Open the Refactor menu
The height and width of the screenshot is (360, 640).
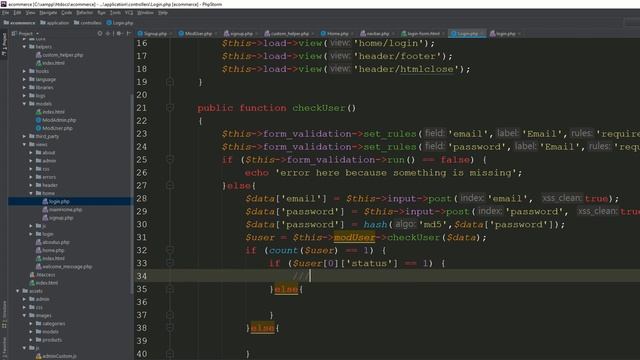click(84, 13)
